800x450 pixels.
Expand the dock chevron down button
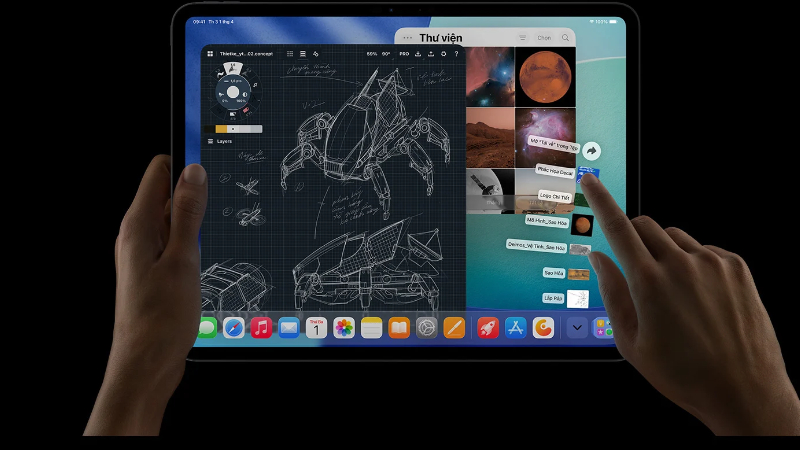point(577,328)
